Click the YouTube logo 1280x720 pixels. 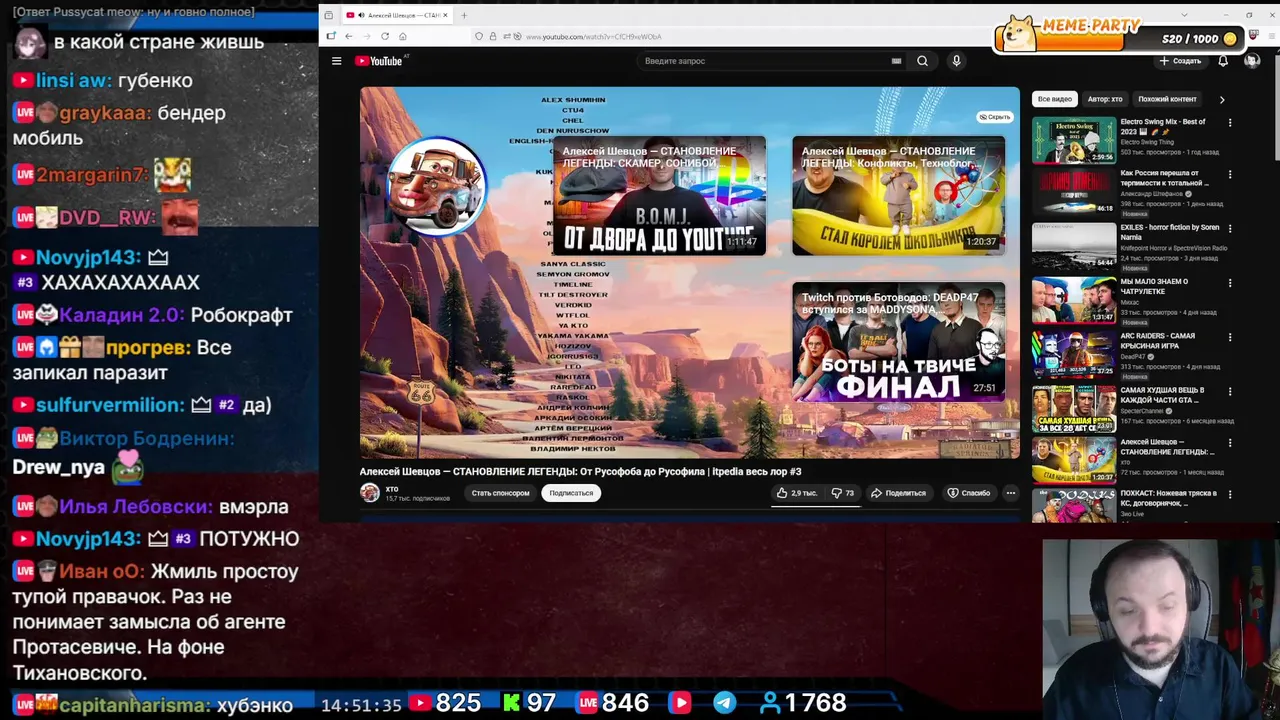click(379, 61)
